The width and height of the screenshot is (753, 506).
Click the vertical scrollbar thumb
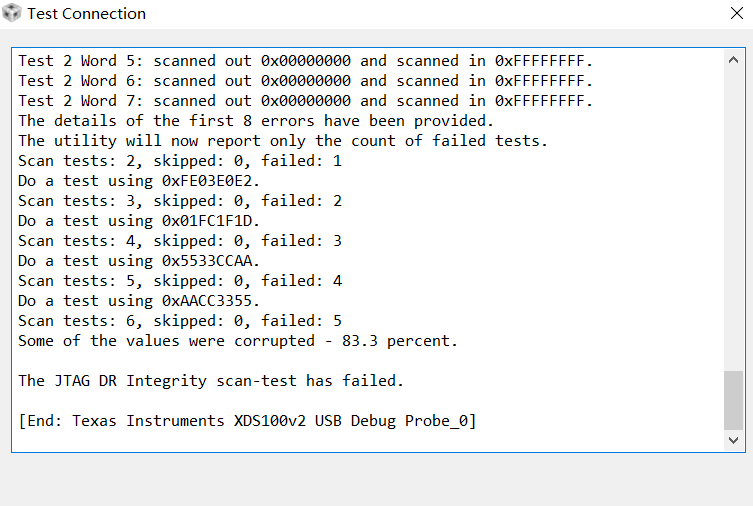coord(734,399)
